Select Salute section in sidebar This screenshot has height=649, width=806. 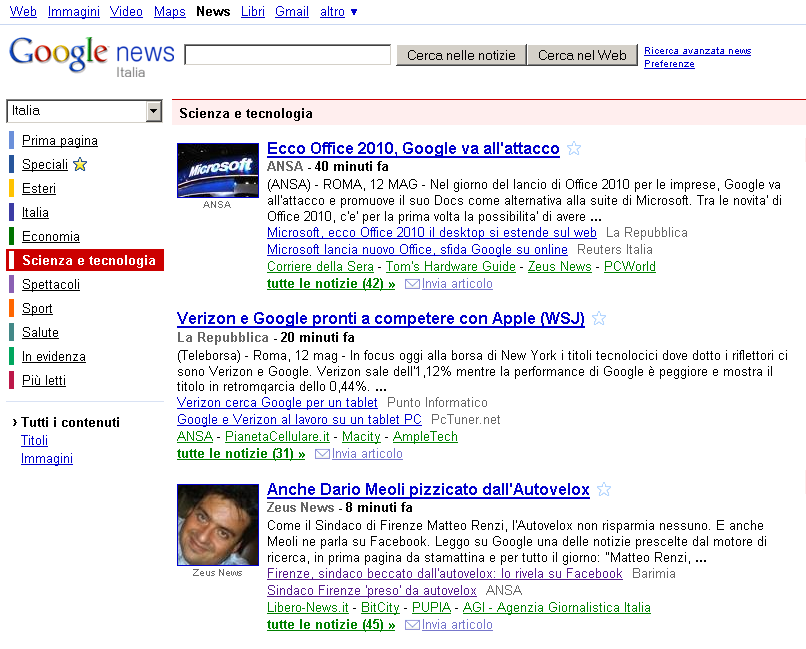(40, 332)
